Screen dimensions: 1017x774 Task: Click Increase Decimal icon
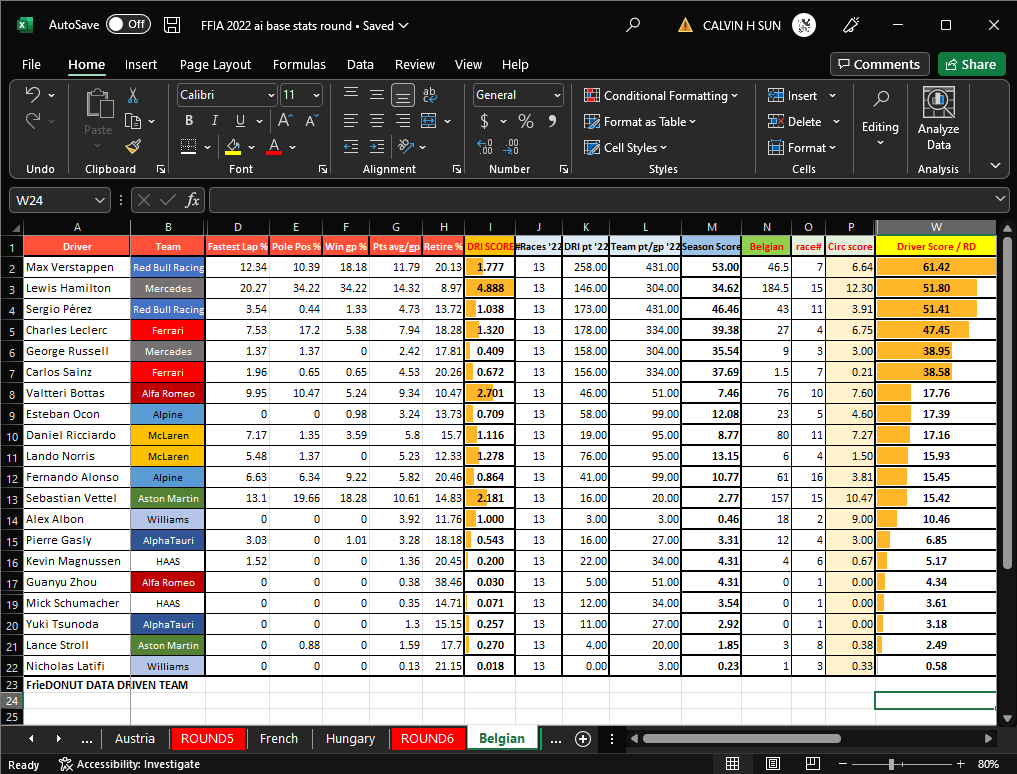(485, 147)
